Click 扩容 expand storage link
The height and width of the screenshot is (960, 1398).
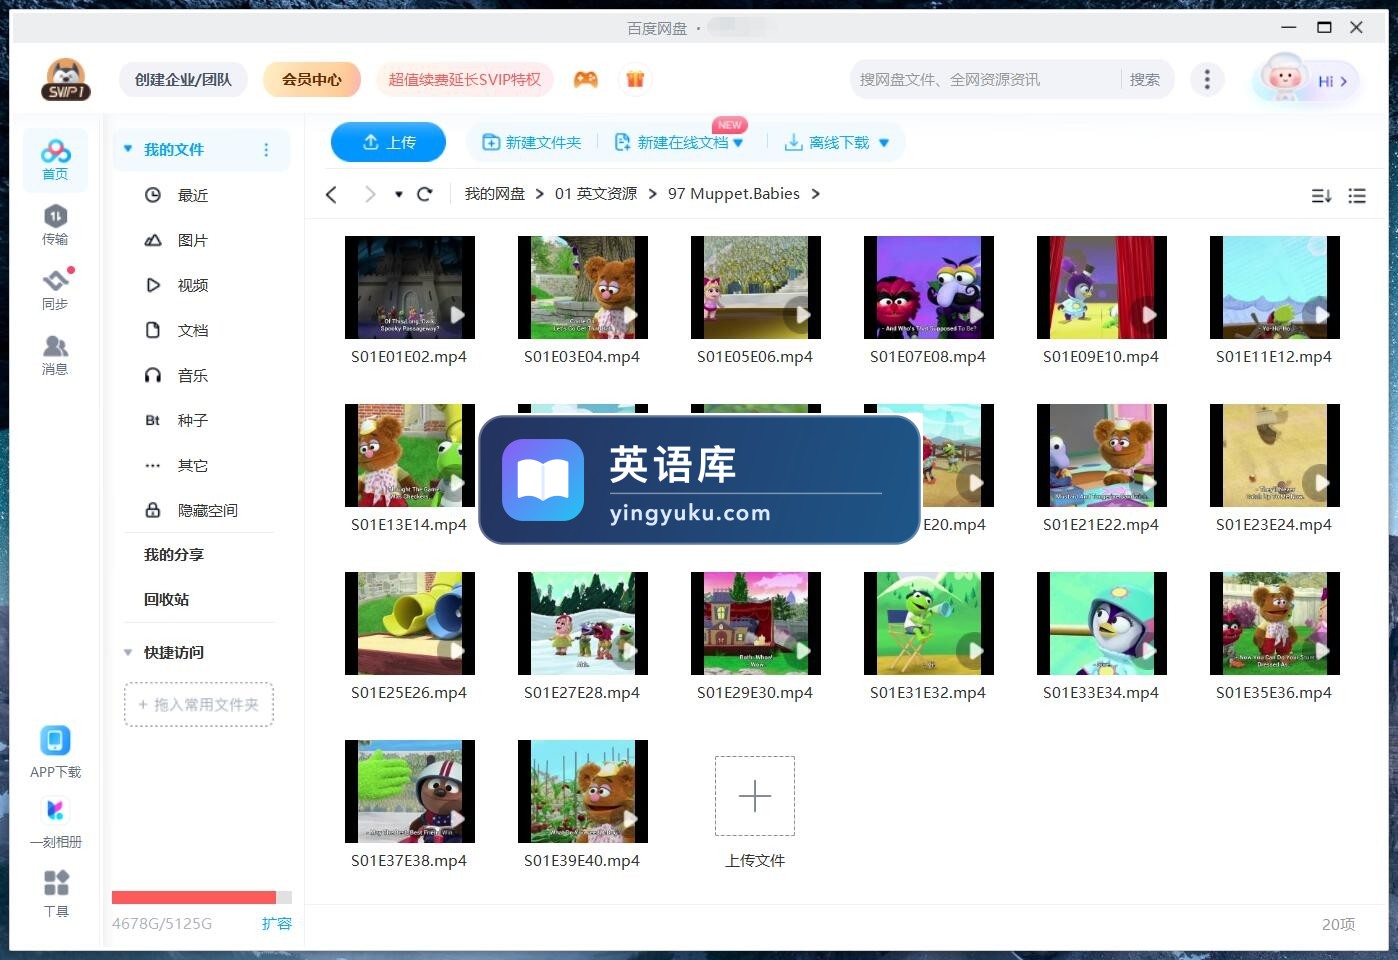point(277,923)
